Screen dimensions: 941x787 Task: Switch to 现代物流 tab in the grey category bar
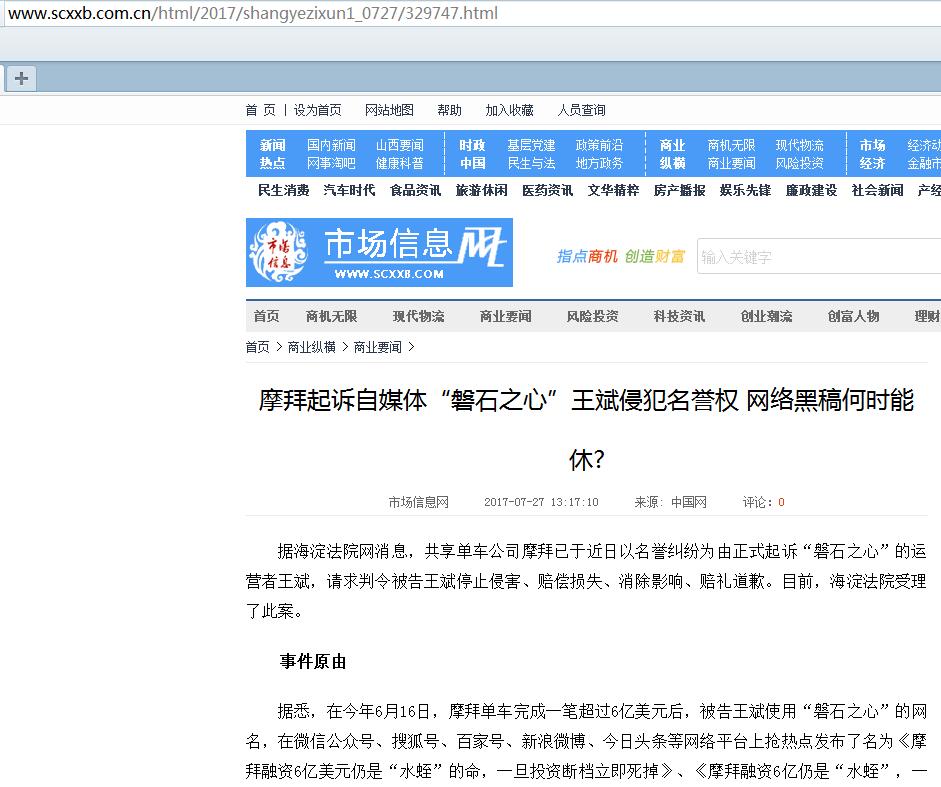[418, 316]
